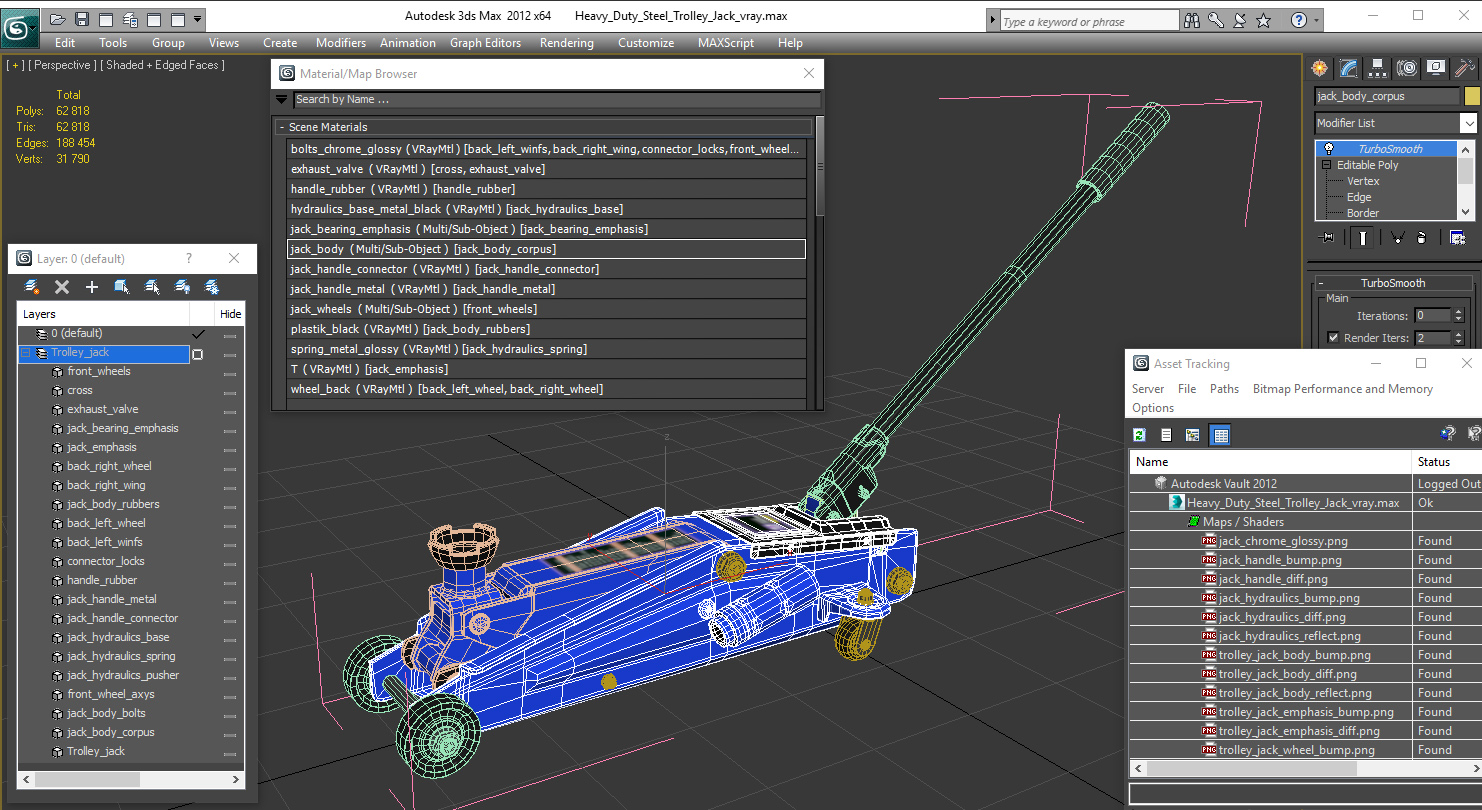Image resolution: width=1482 pixels, height=810 pixels.
Task: Toggle current-layer checkbox for Trolley_jack layer
Action: [198, 354]
